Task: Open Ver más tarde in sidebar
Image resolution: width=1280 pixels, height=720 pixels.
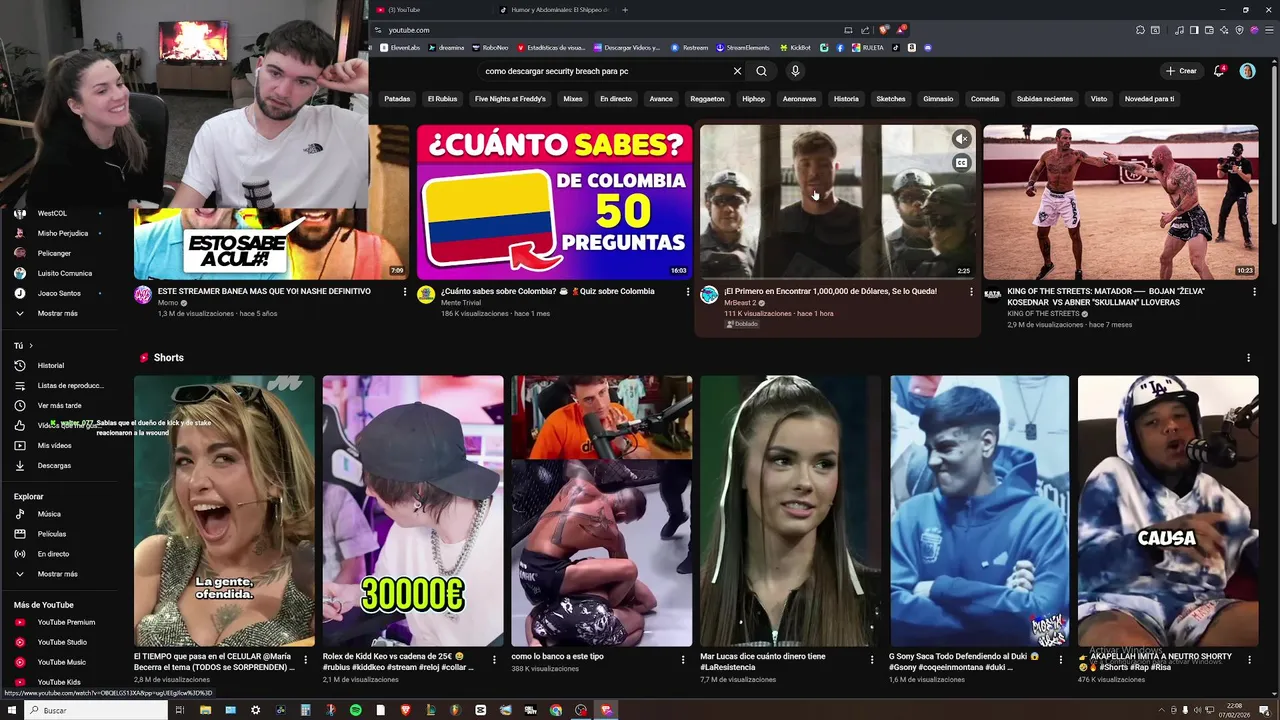Action: [59, 405]
